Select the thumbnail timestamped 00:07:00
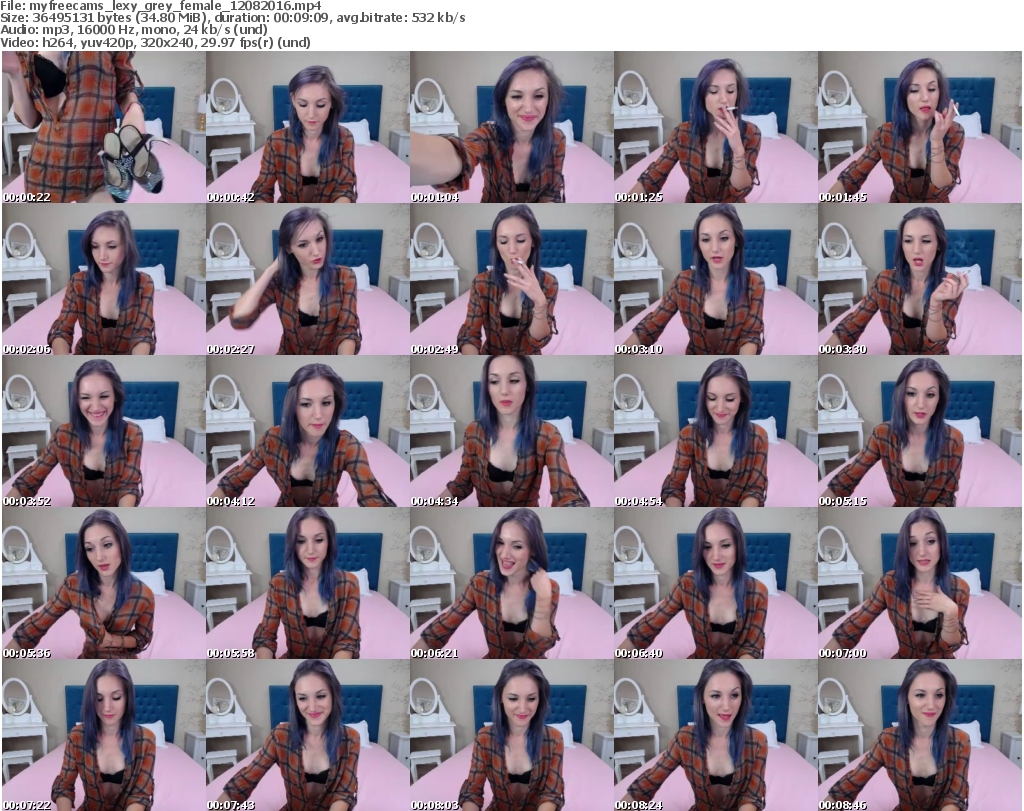 click(920, 584)
